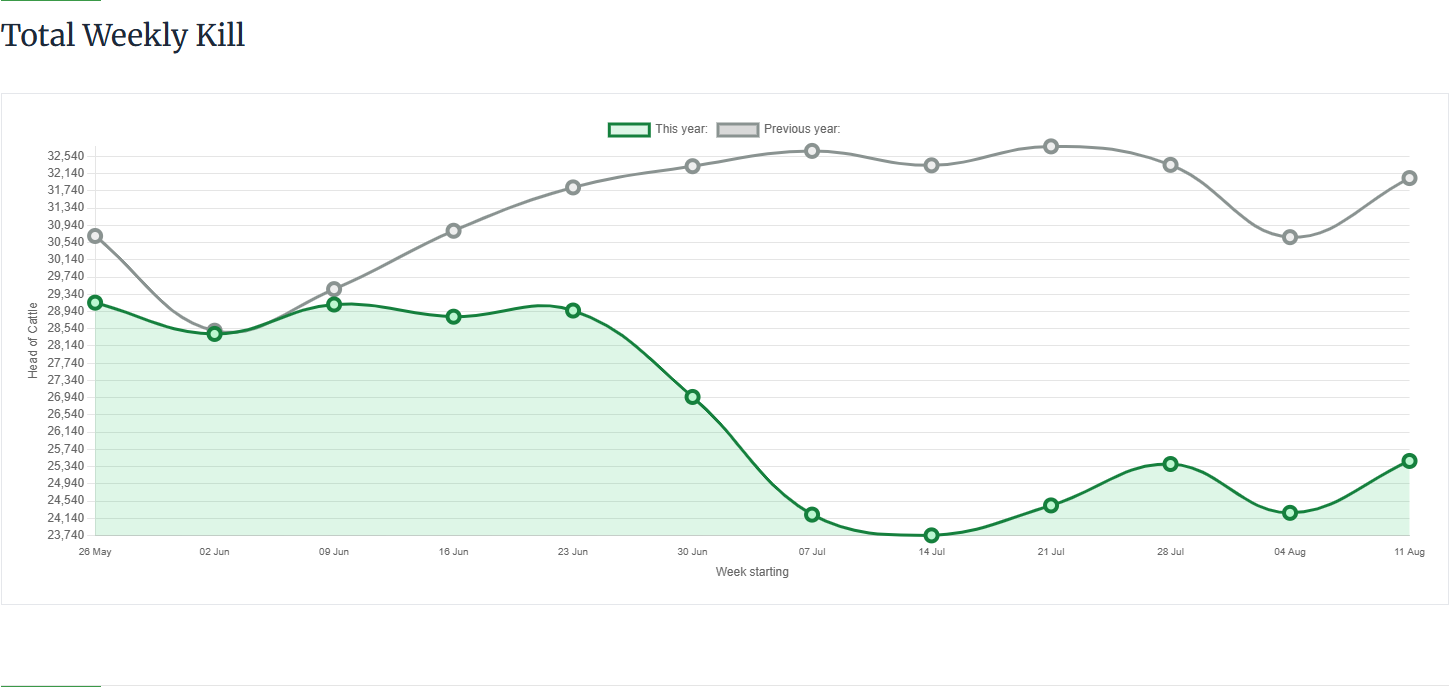The width and height of the screenshot is (1450, 687).
Task: Select this year's 07 Jul data point
Action: click(812, 515)
